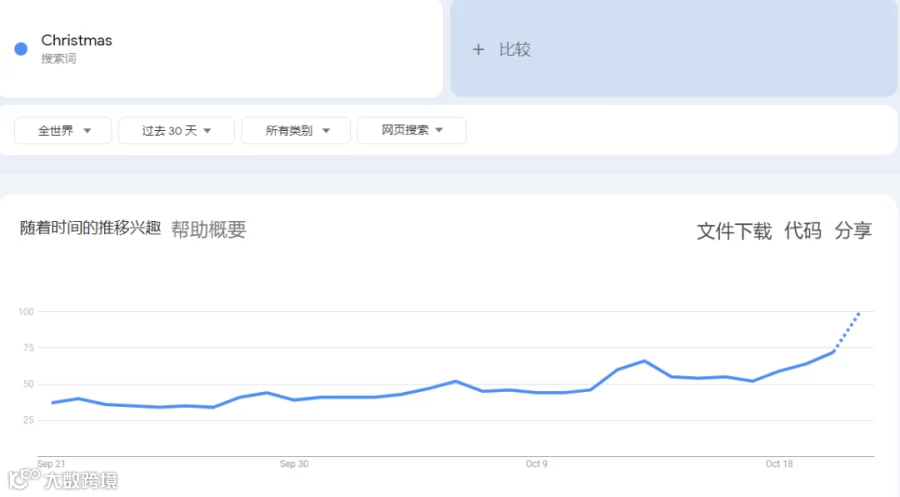This screenshot has height=497, width=900.
Task: Select the Christmas search term field
Action: pos(221,49)
